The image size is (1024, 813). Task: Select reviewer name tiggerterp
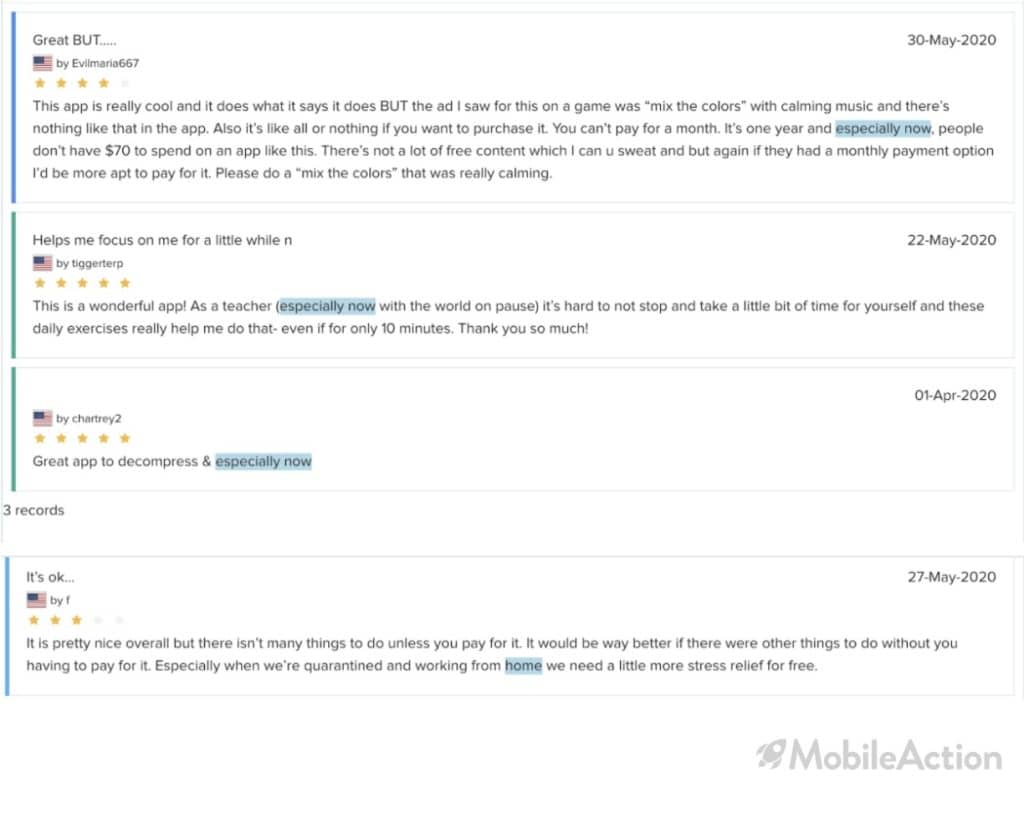pyautogui.click(x=97, y=263)
